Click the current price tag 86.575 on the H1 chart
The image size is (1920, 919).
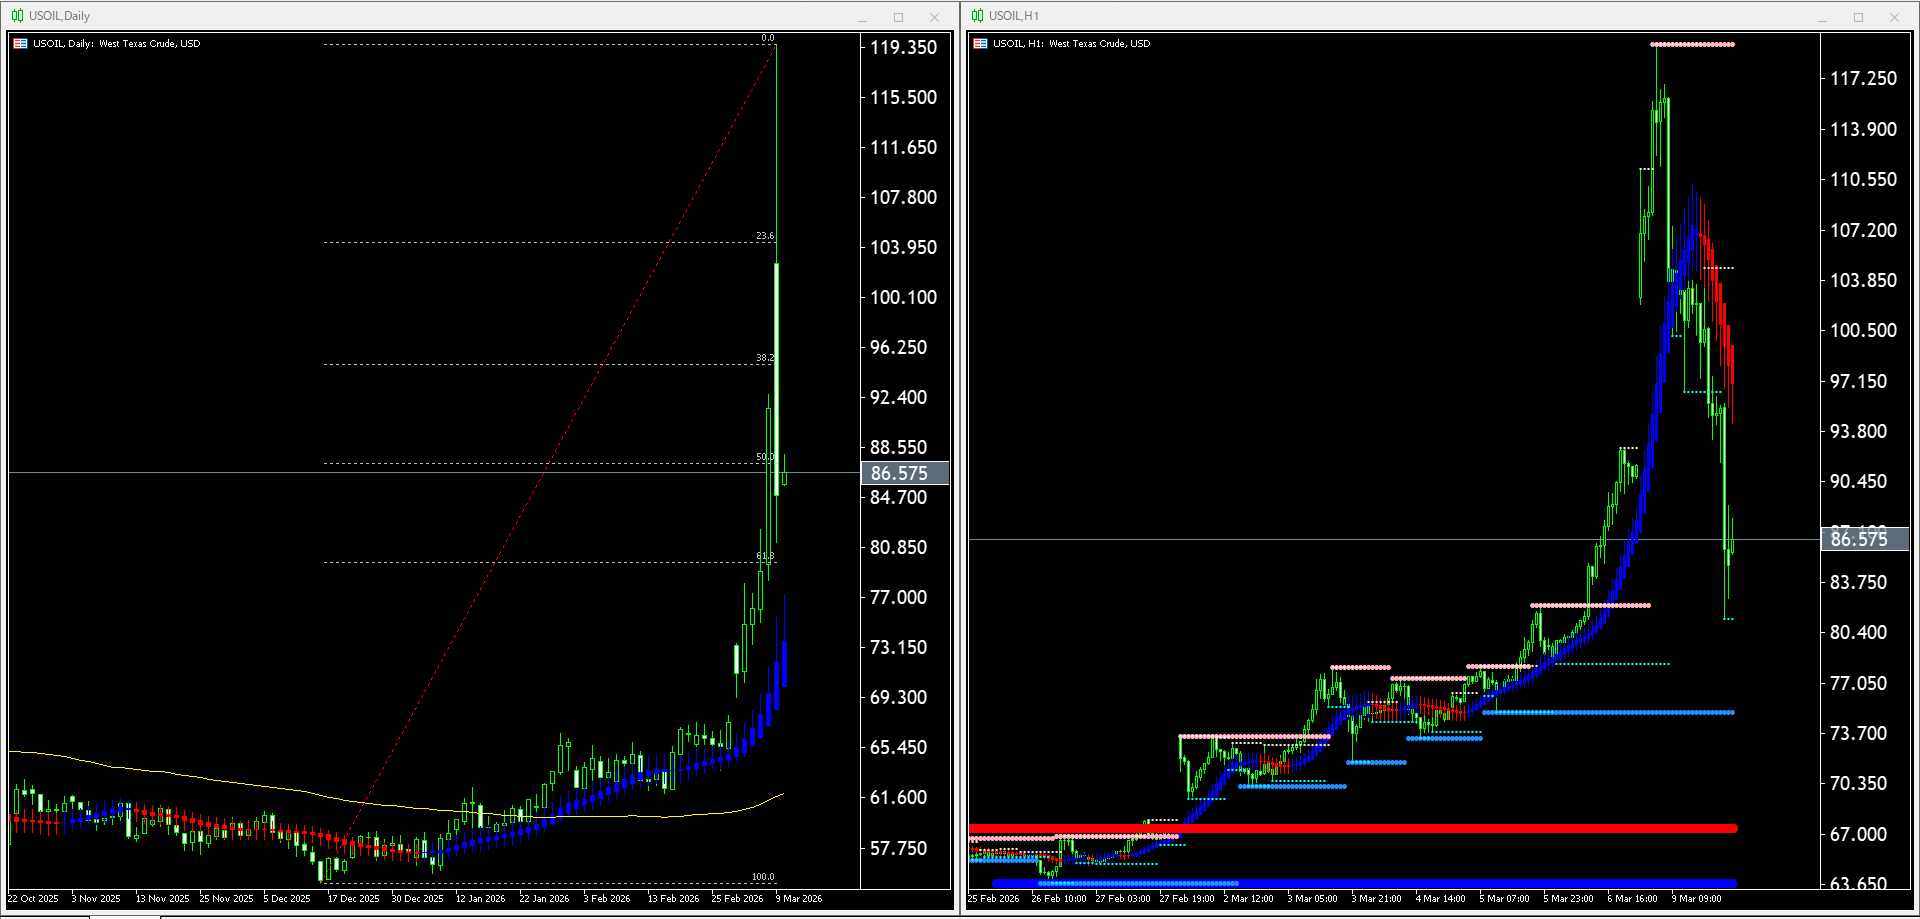[1864, 539]
